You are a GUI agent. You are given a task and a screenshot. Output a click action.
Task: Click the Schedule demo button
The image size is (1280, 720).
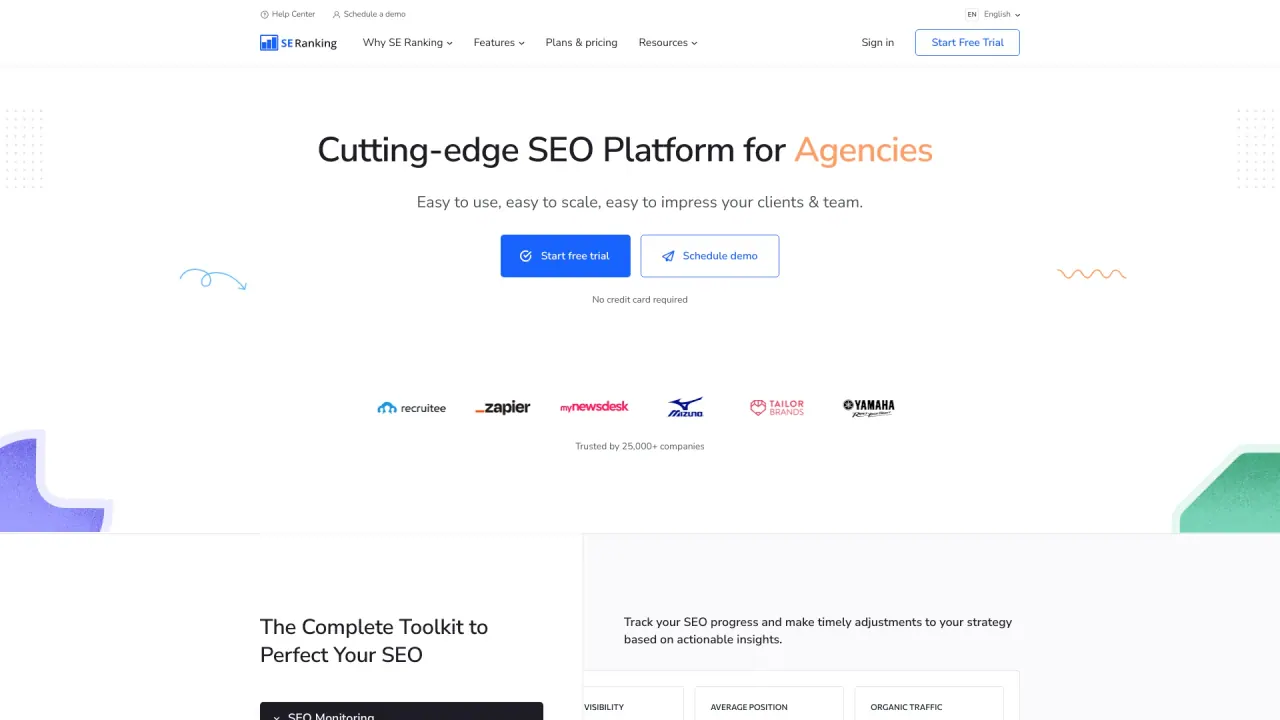click(x=710, y=256)
